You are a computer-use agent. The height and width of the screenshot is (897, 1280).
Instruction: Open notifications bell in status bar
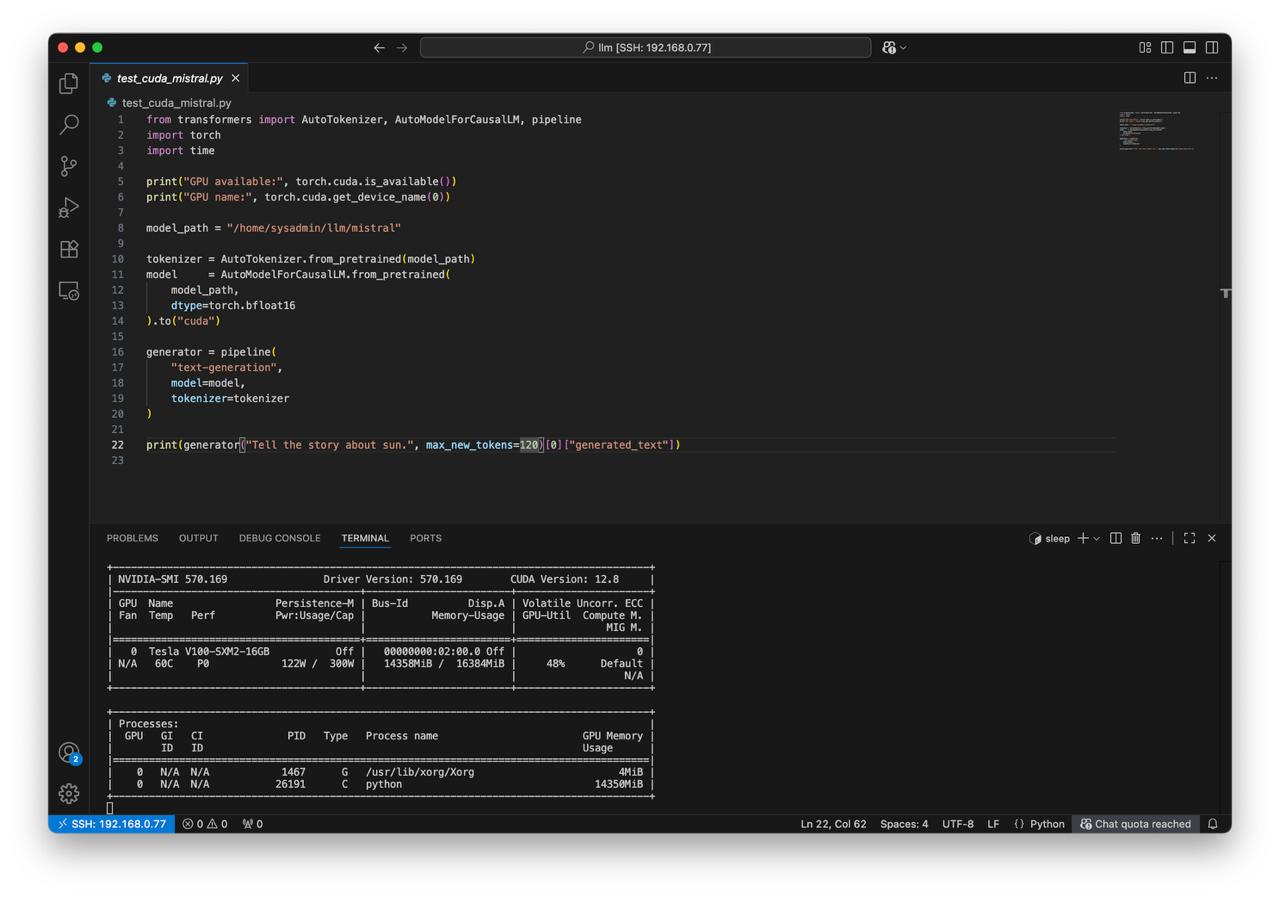(1213, 824)
